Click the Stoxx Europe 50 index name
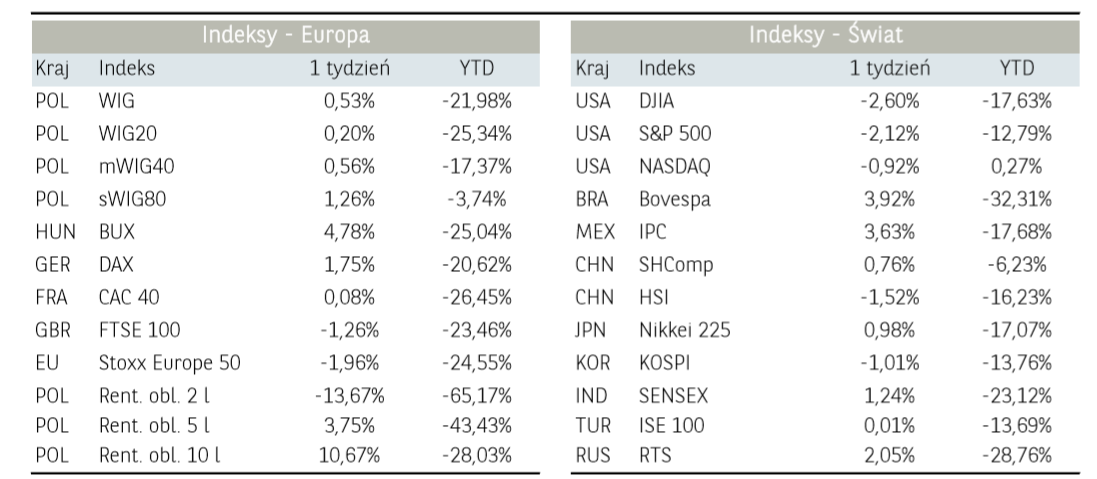Viewport: 1097px width, 479px height. tap(169, 360)
